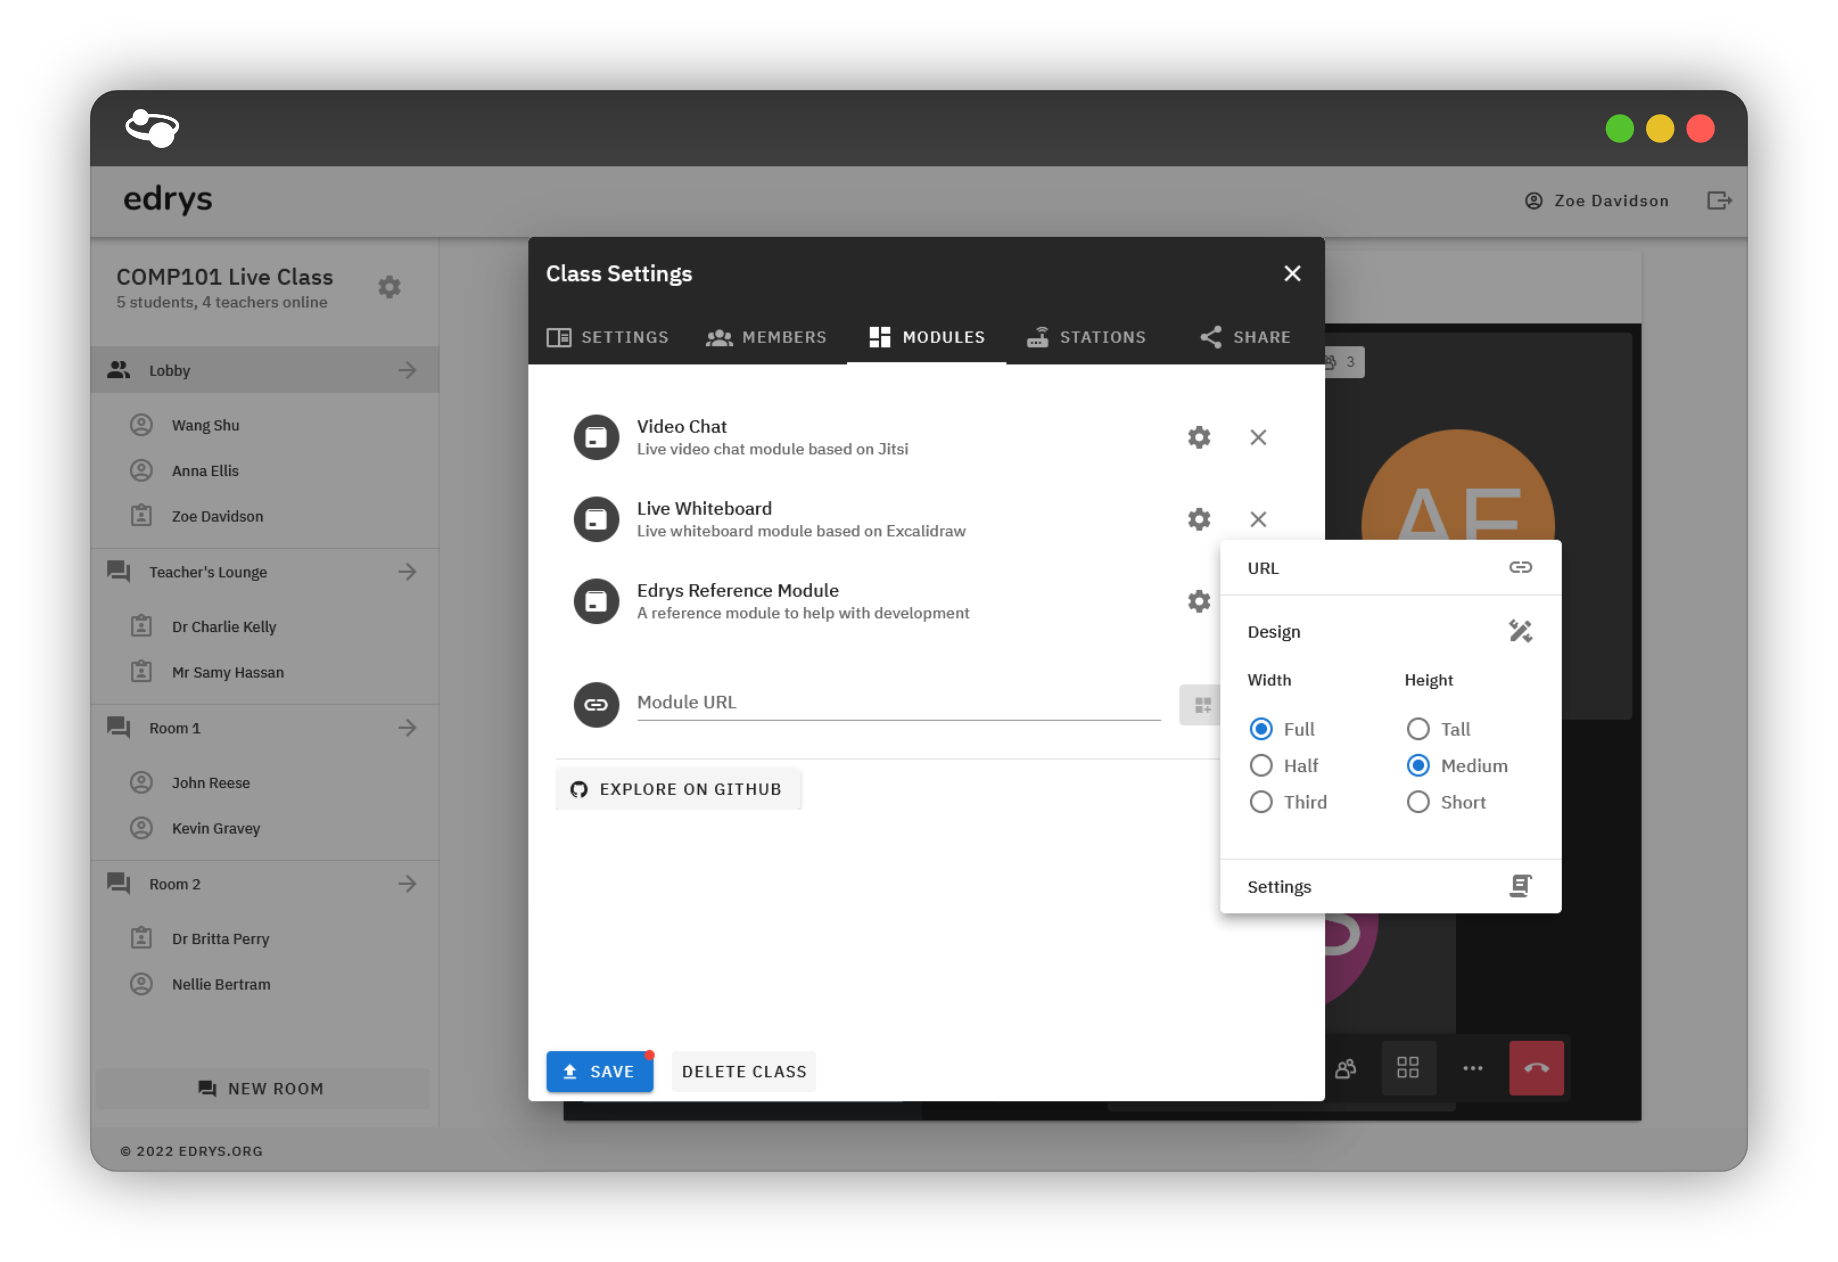The height and width of the screenshot is (1262, 1838).
Task: Click the add-module grid icon beside Module URL
Action: point(1201,705)
